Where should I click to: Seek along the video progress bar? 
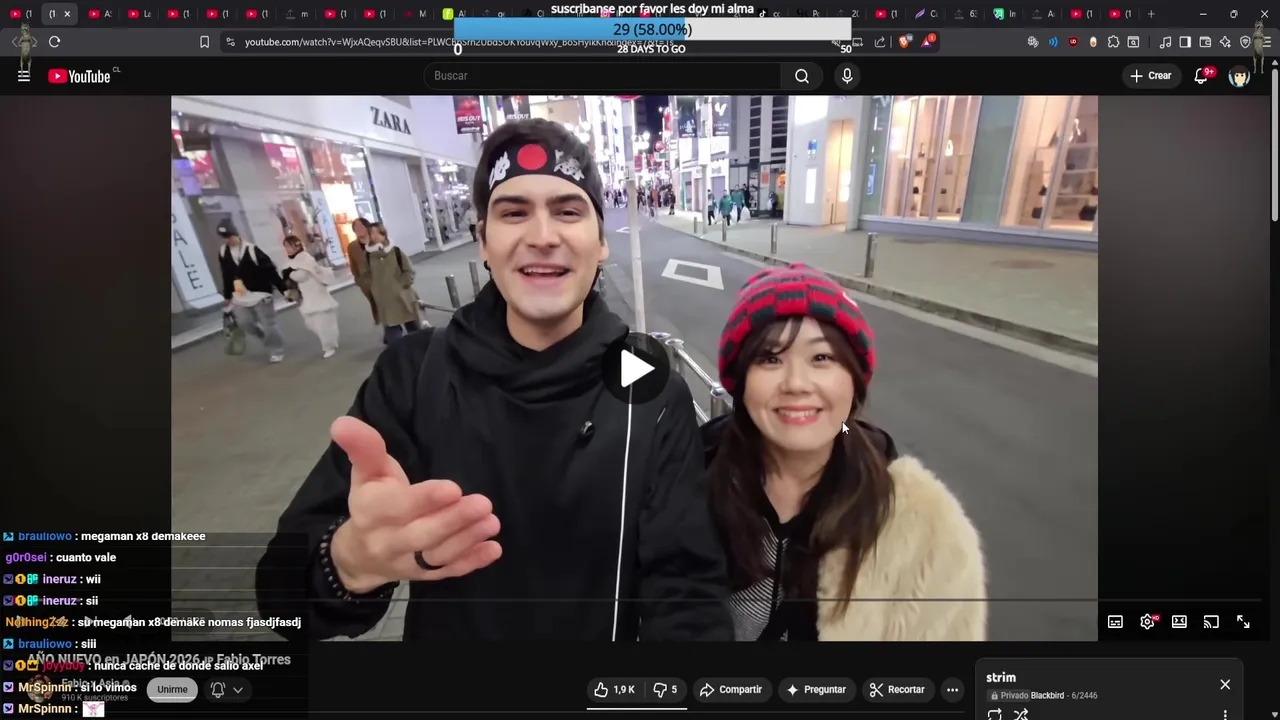(634, 600)
